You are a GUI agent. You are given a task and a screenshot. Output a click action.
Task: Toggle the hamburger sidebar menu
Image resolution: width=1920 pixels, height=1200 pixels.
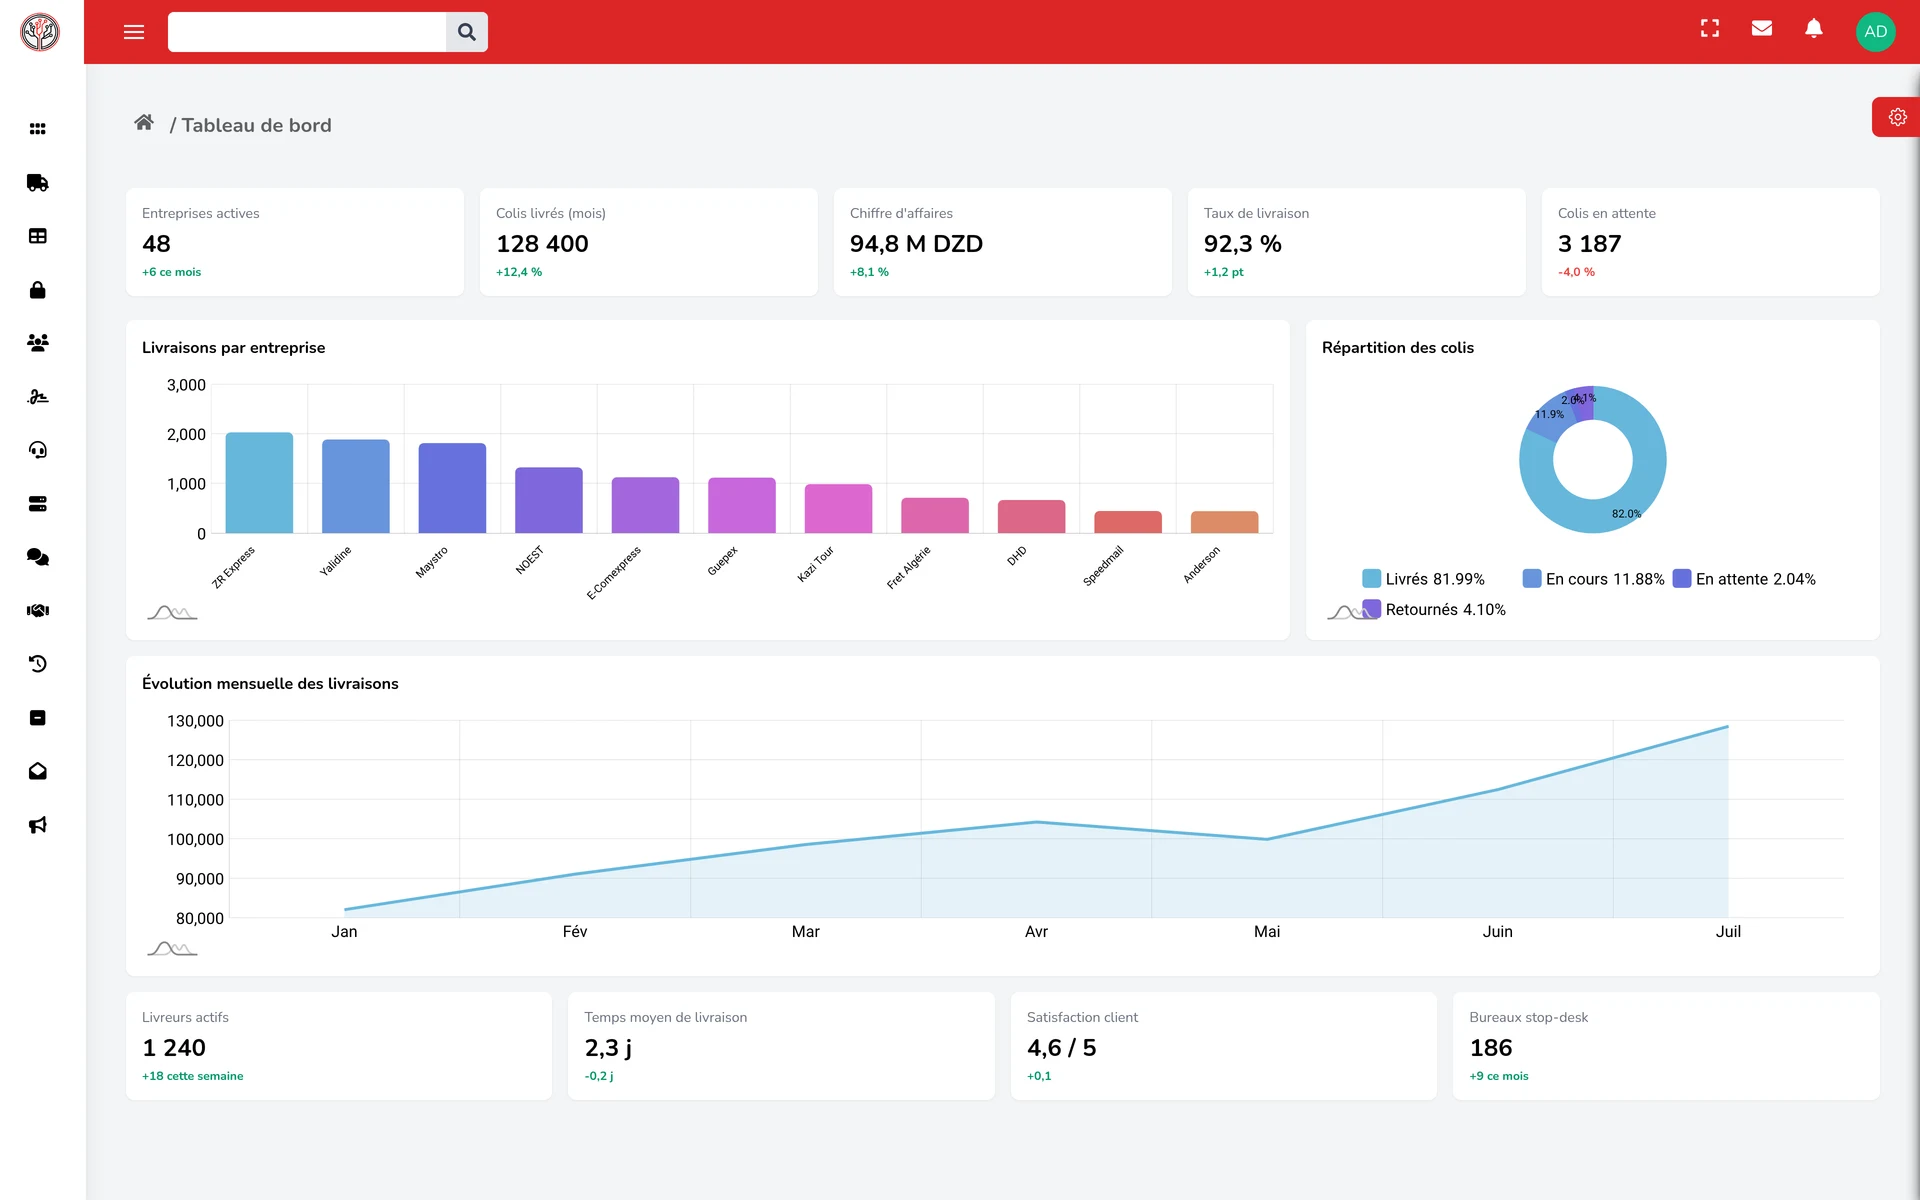(134, 32)
